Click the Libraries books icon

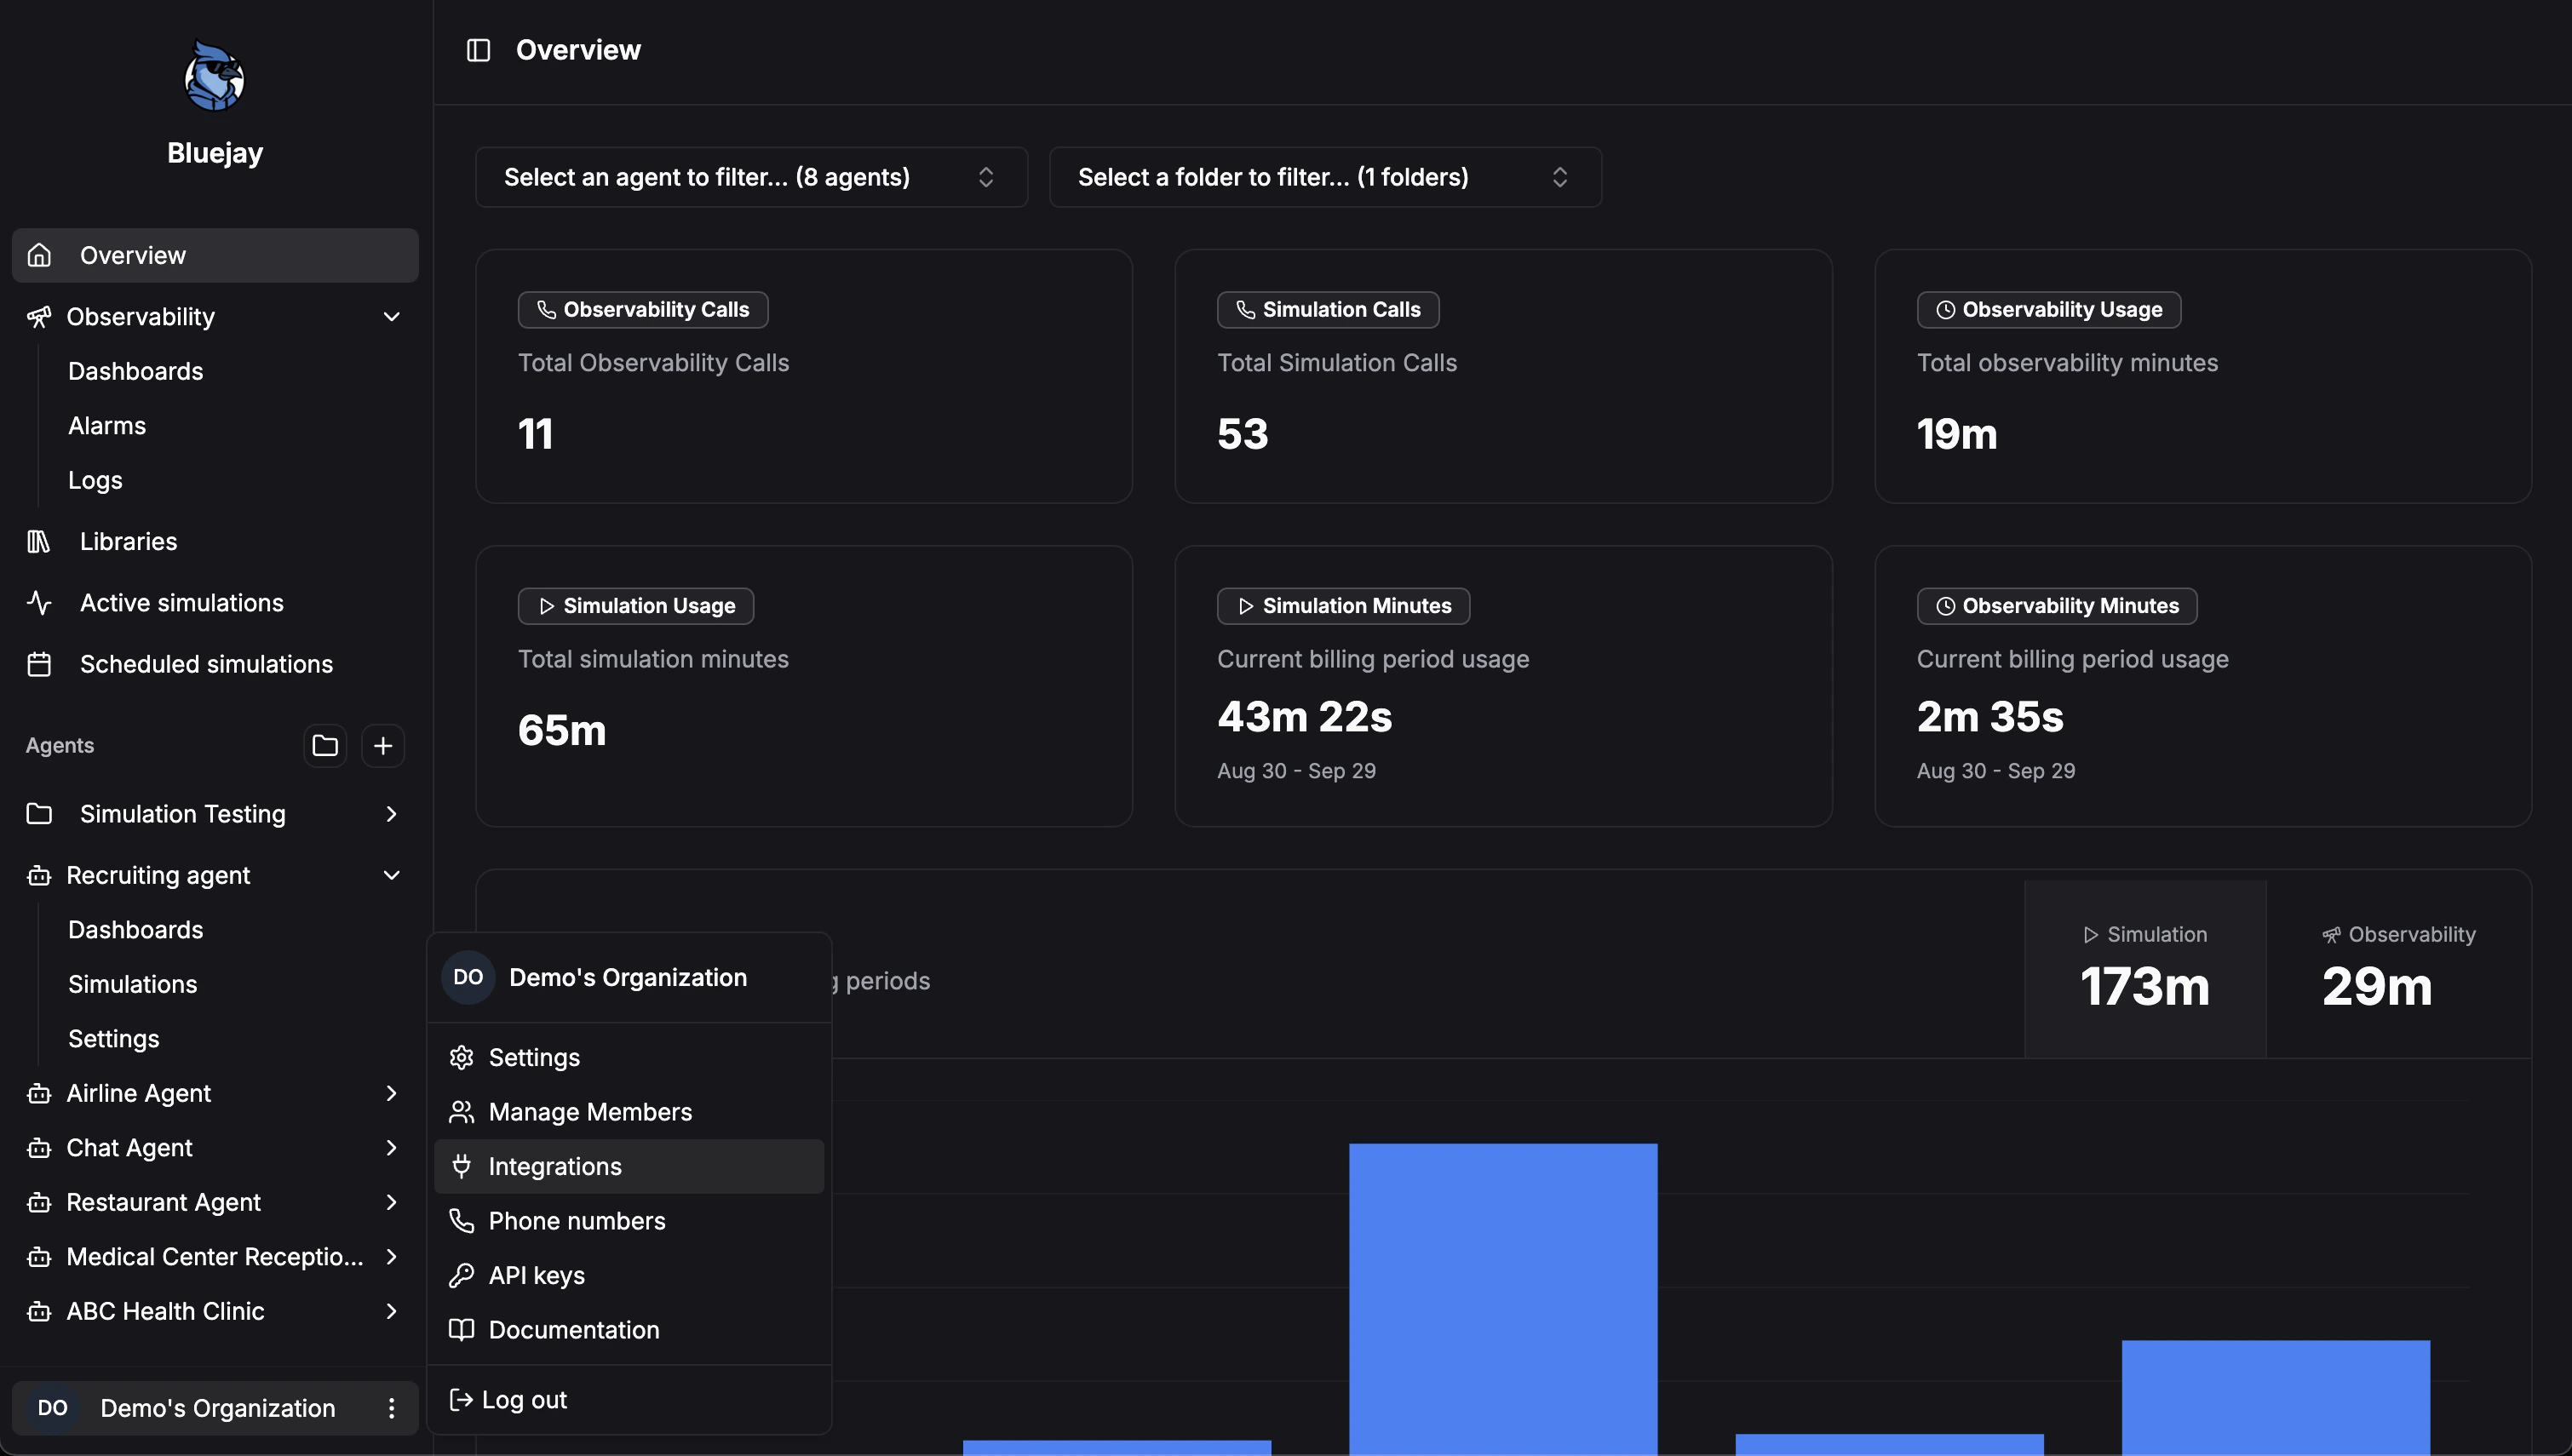click(39, 541)
